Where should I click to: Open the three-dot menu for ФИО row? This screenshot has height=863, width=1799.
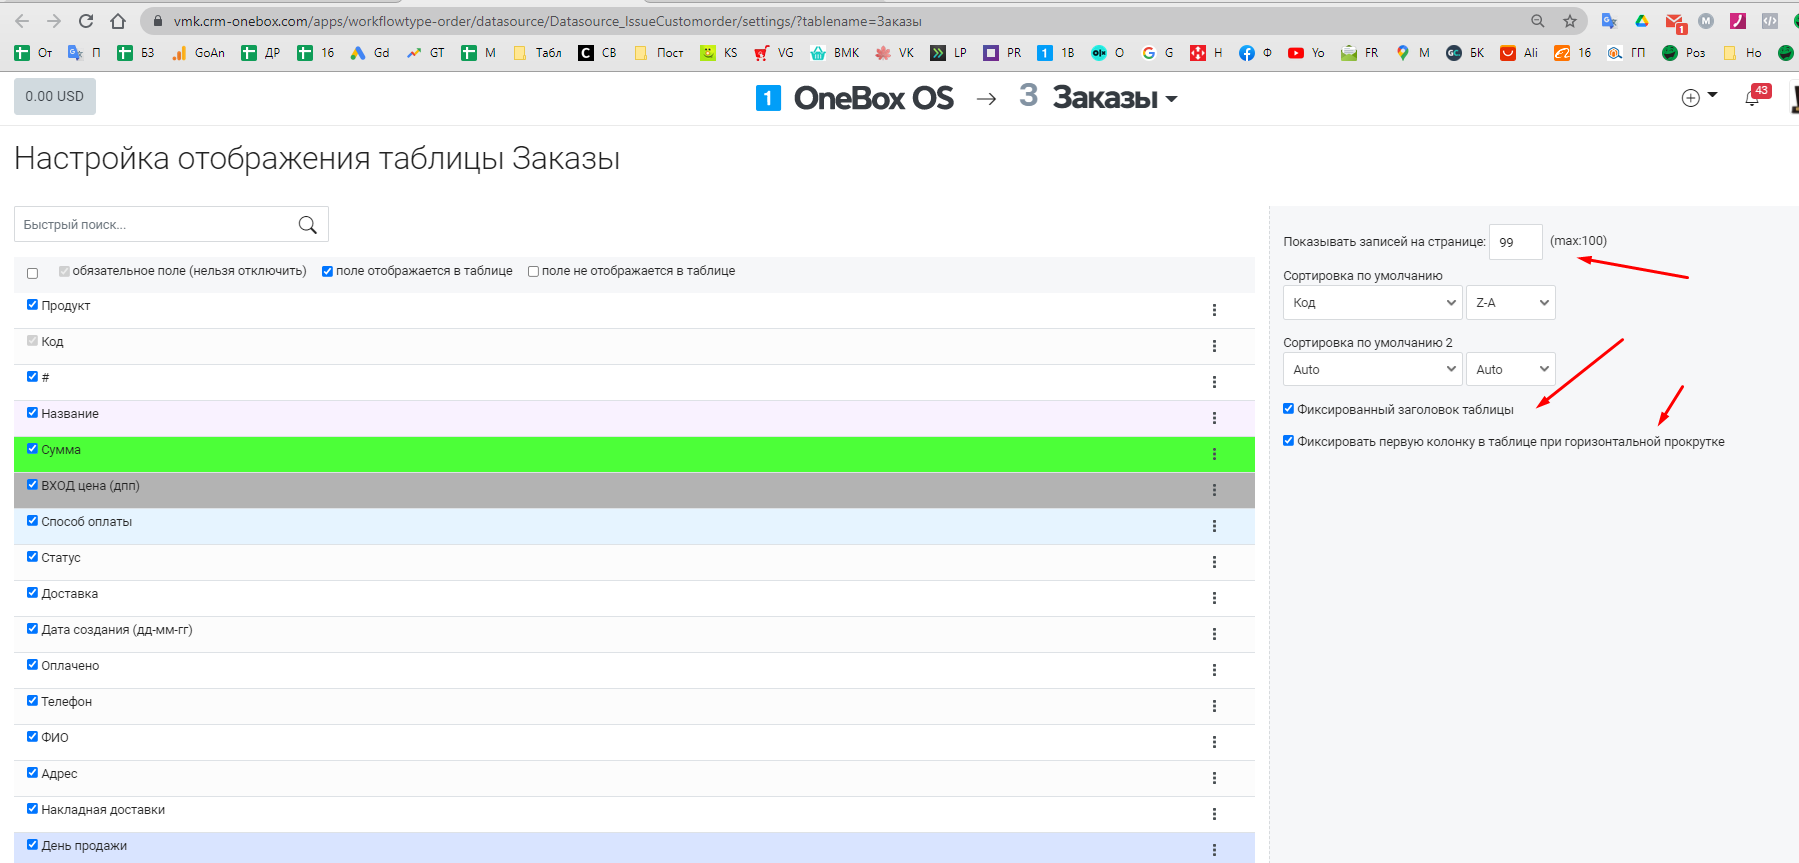tap(1214, 742)
